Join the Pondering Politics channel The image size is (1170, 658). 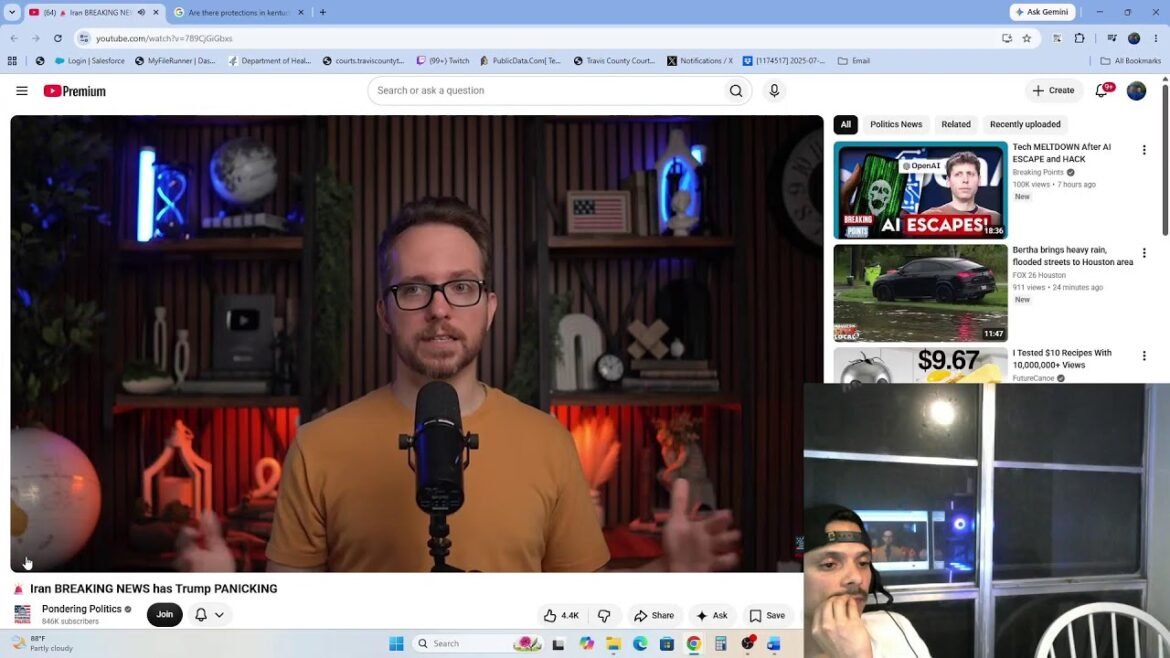(x=164, y=615)
